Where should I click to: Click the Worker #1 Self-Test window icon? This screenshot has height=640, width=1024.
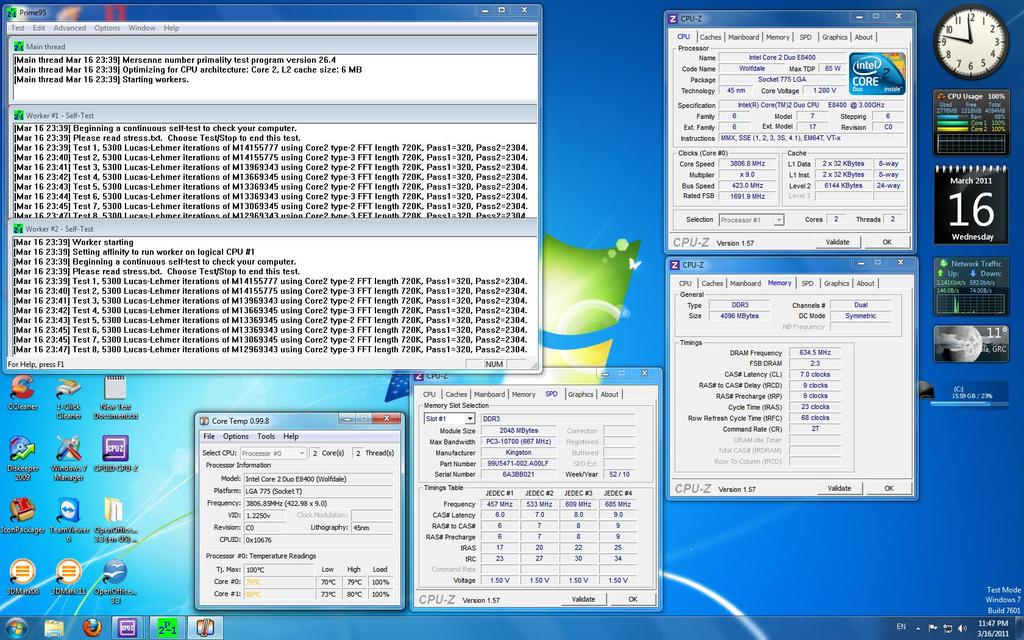pos(18,116)
